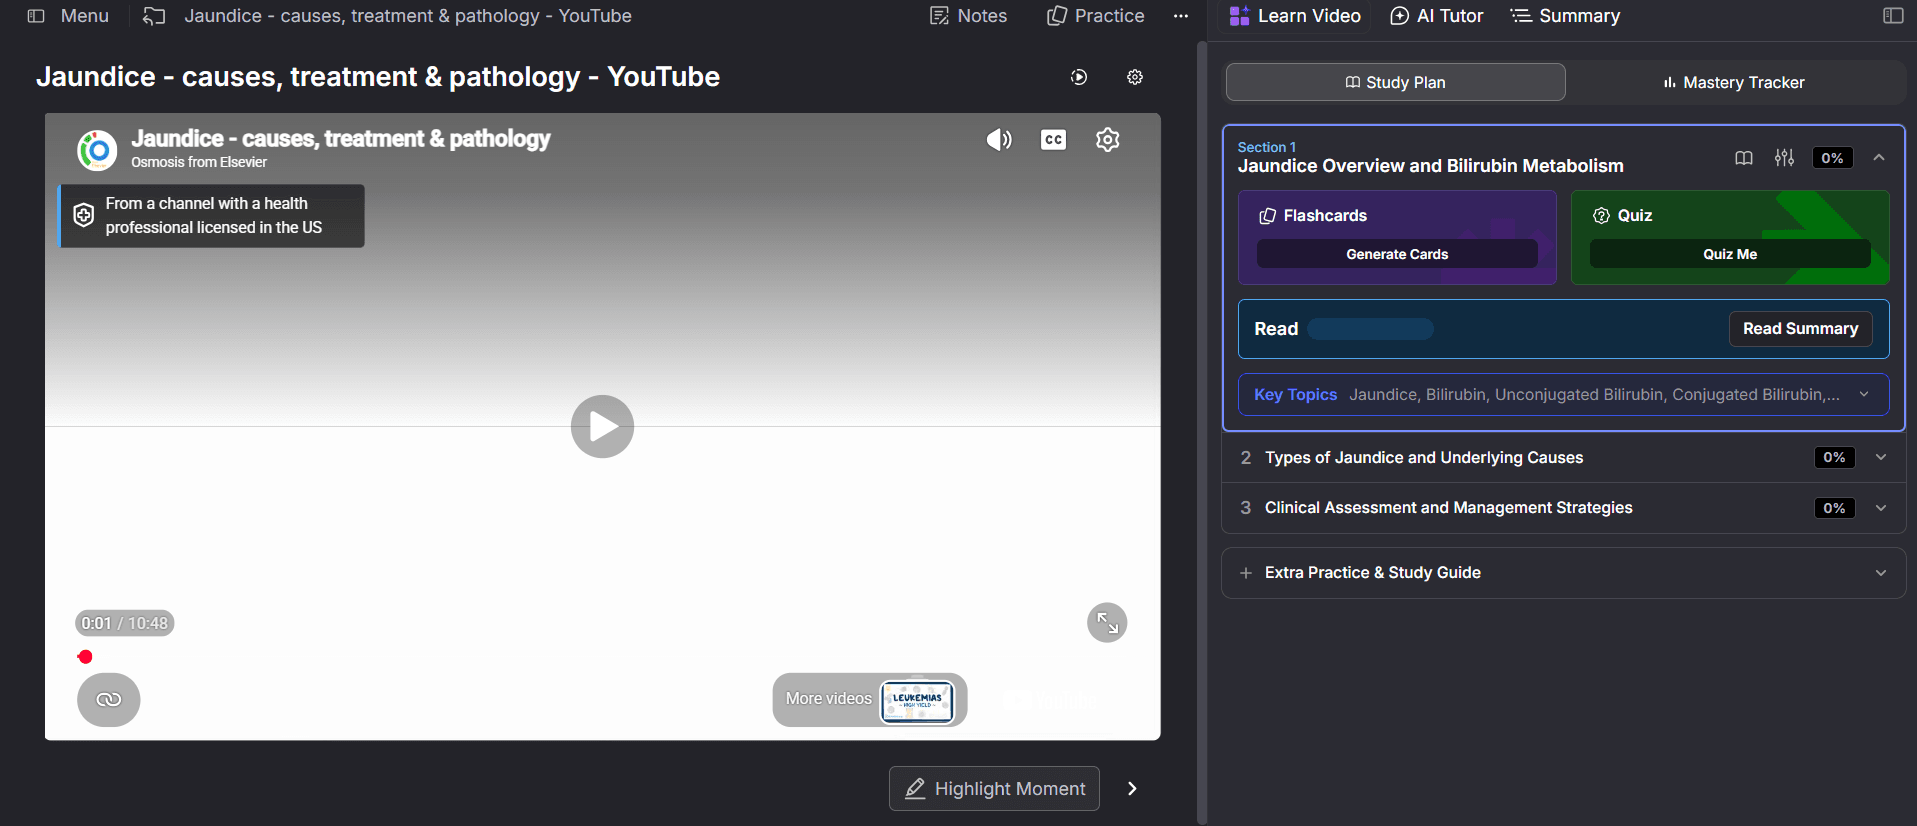
Task: Select the Mastery Tracker tab
Action: [x=1734, y=82]
